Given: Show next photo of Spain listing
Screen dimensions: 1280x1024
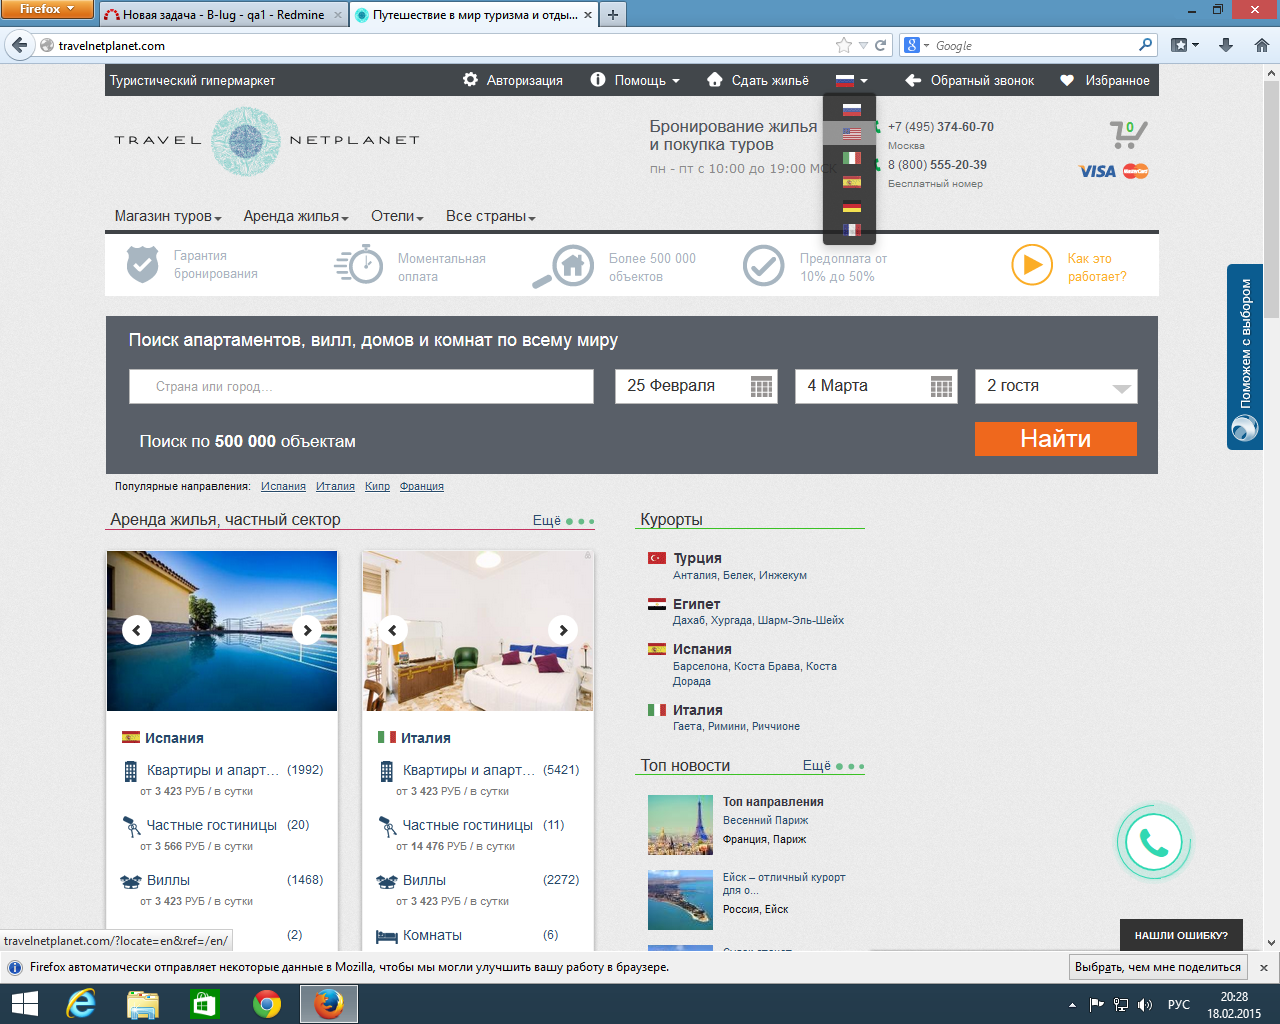Looking at the screenshot, I should click(307, 630).
